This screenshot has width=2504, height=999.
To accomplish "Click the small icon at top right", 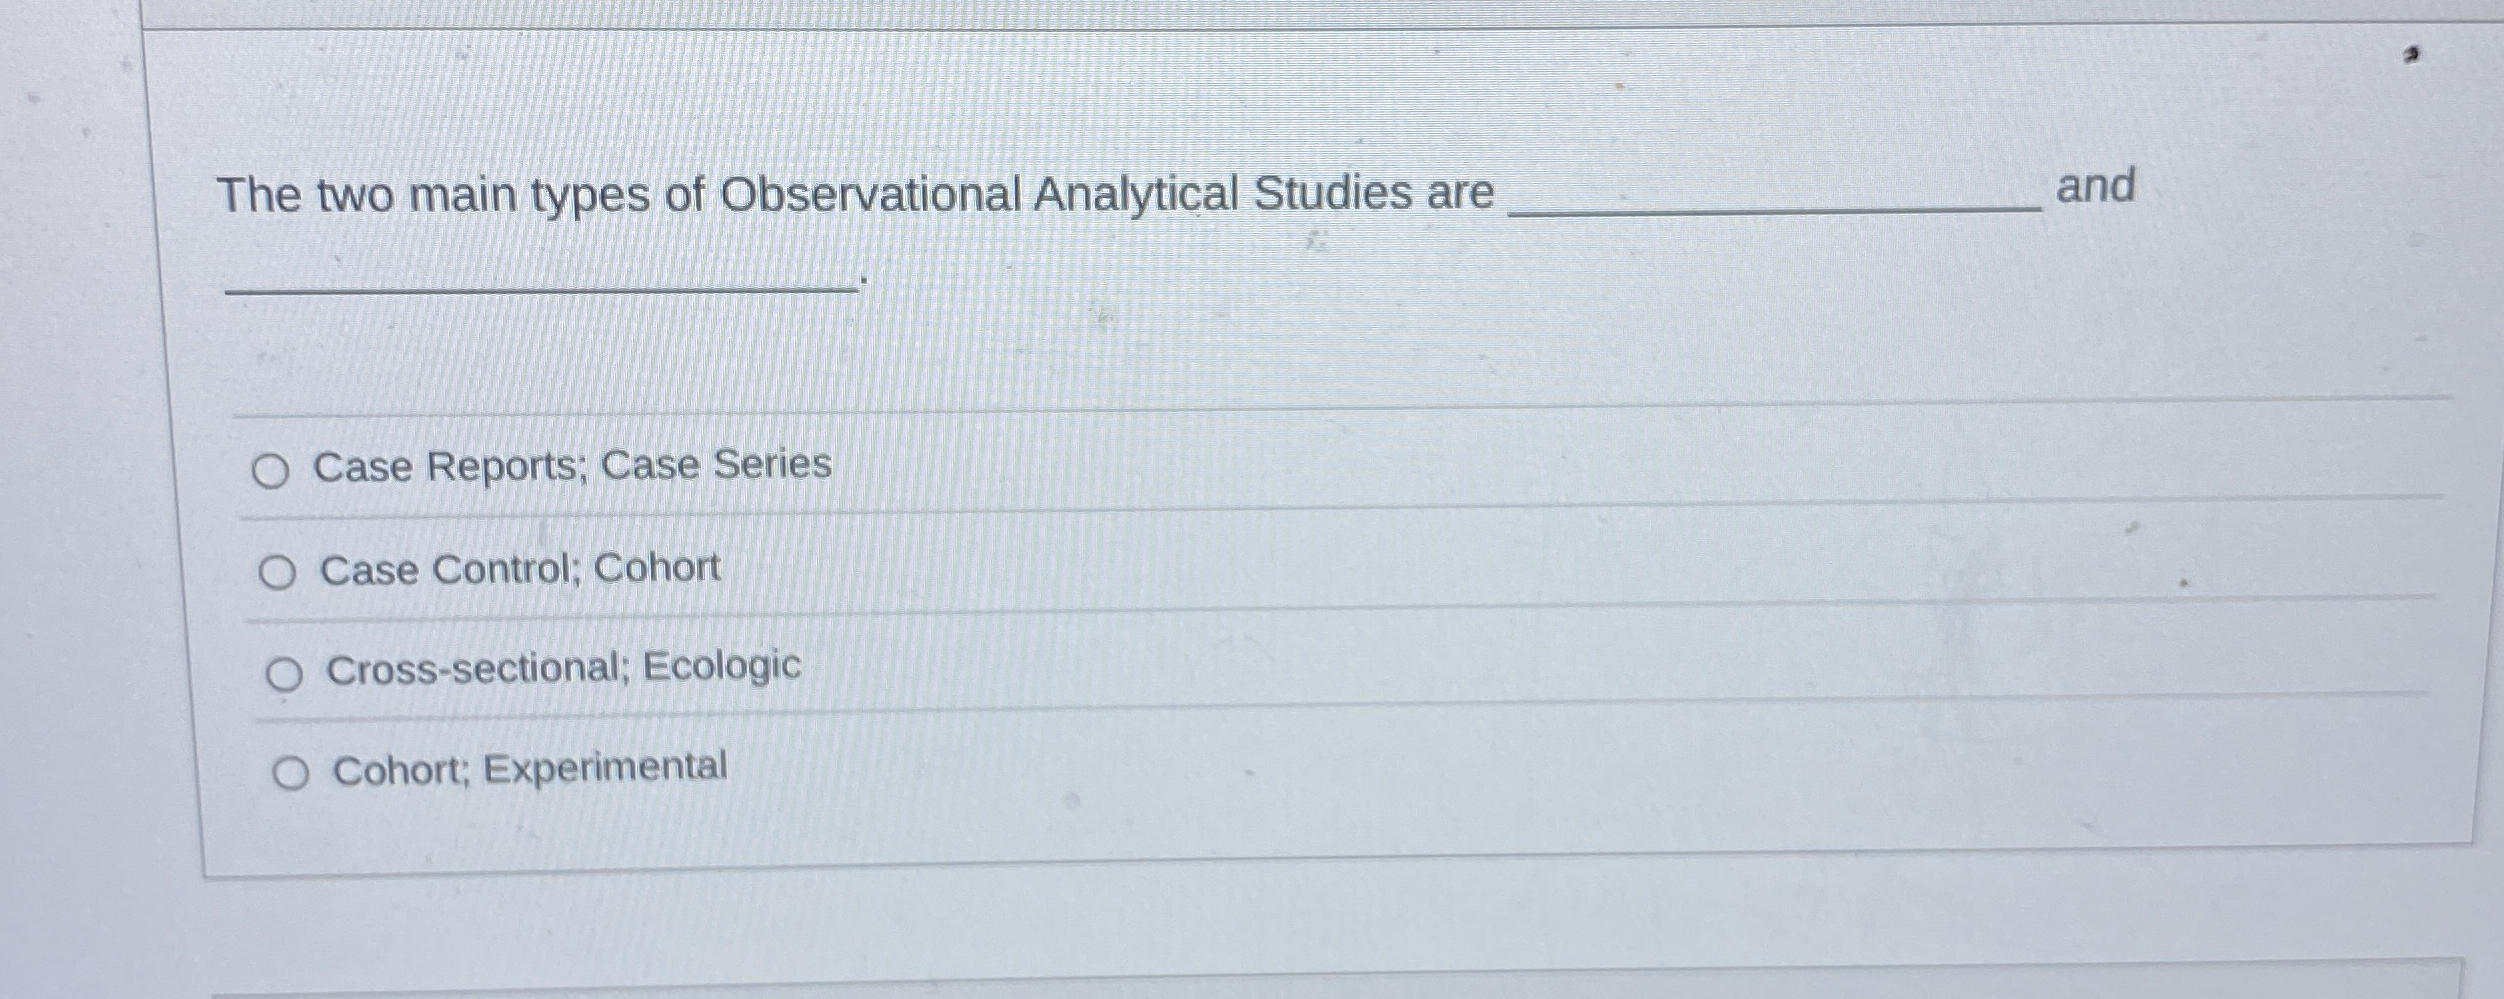I will pos(2414,56).
